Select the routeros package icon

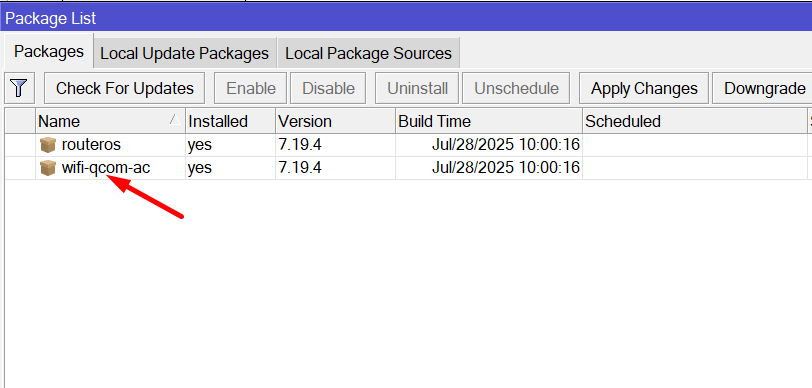pyautogui.click(x=48, y=145)
